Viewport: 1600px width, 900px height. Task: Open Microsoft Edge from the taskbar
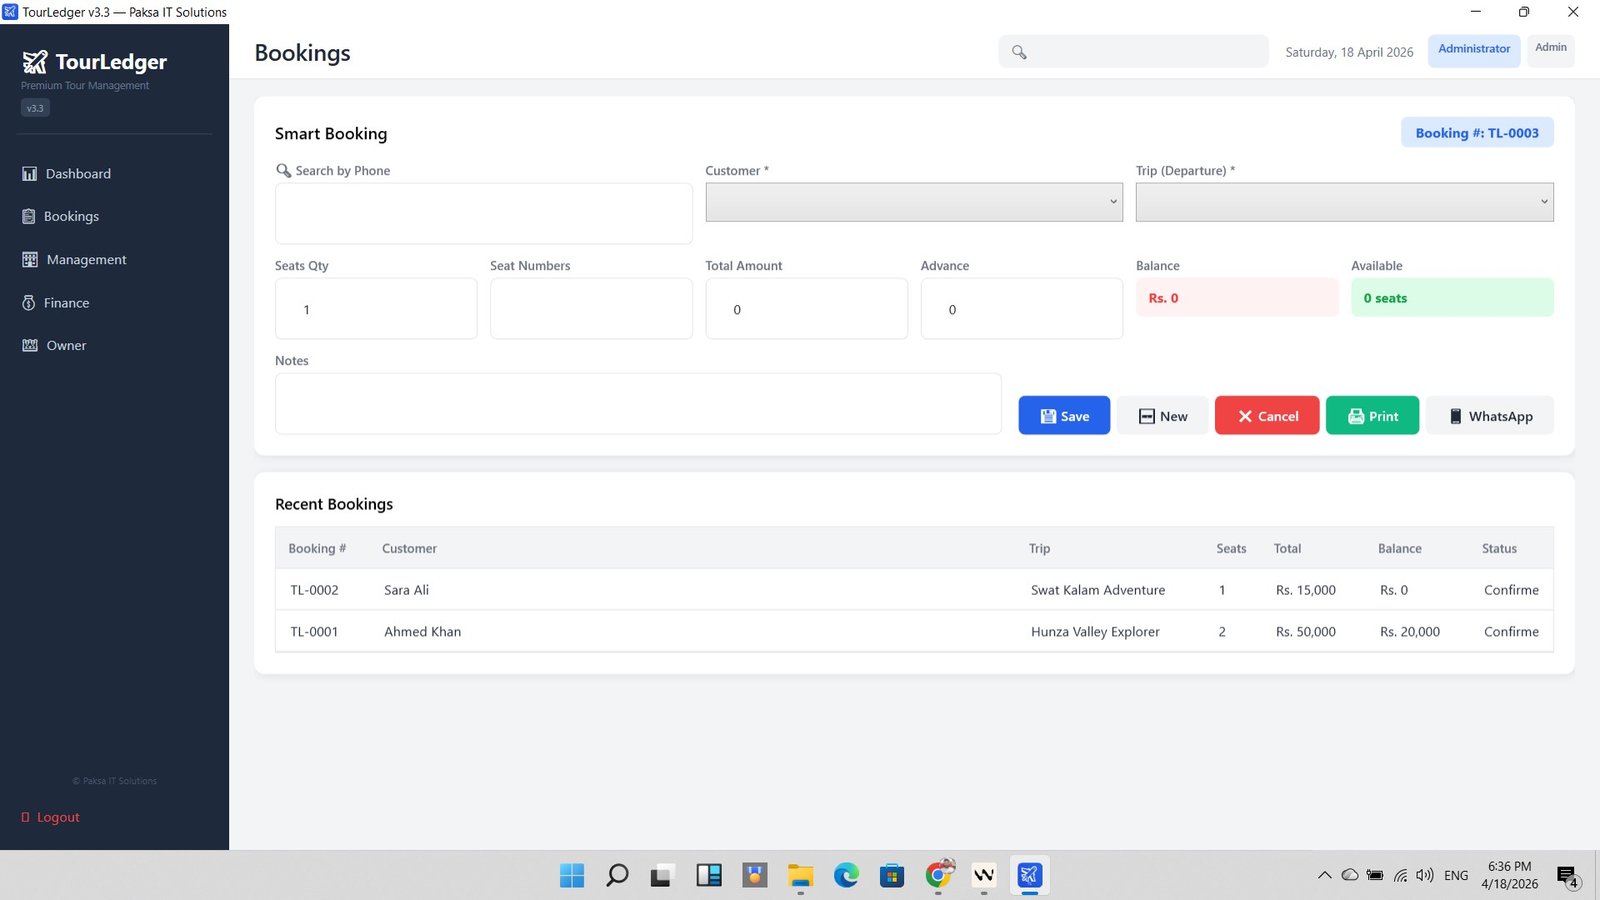[847, 875]
